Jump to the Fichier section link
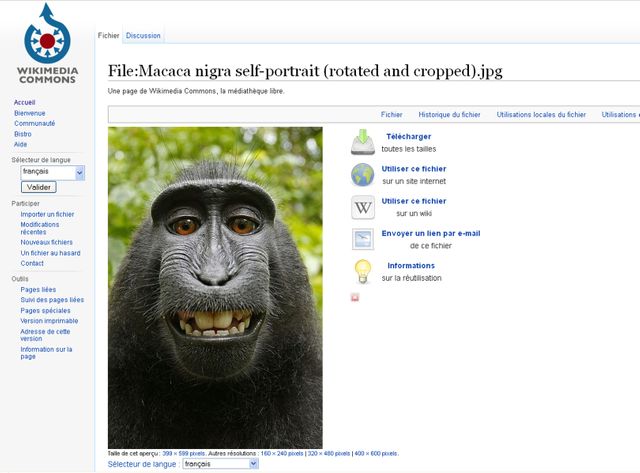This screenshot has width=640, height=473. [391, 115]
